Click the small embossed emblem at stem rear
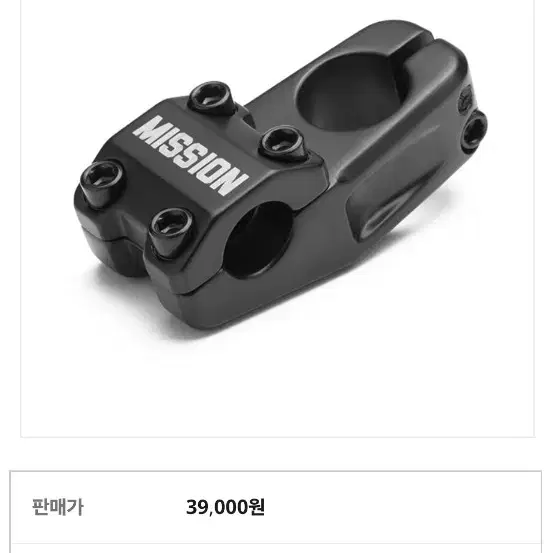 tap(465, 98)
